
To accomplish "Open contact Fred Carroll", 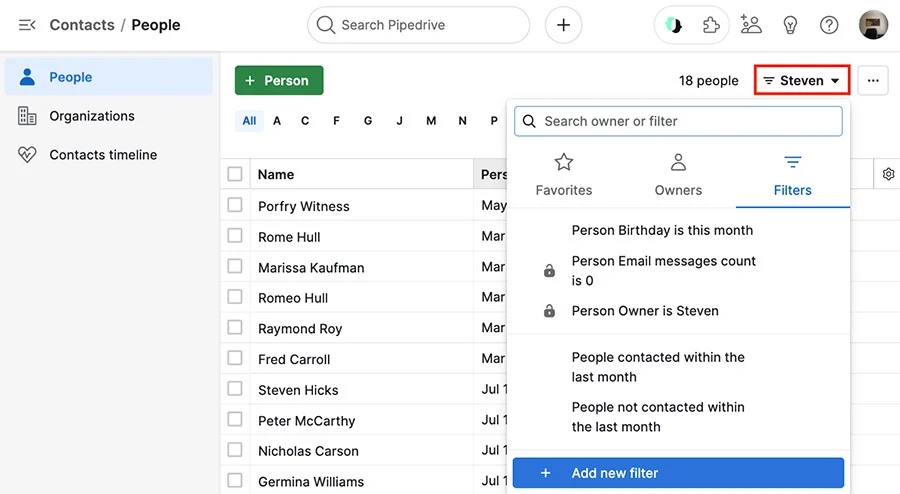I will (x=294, y=360).
